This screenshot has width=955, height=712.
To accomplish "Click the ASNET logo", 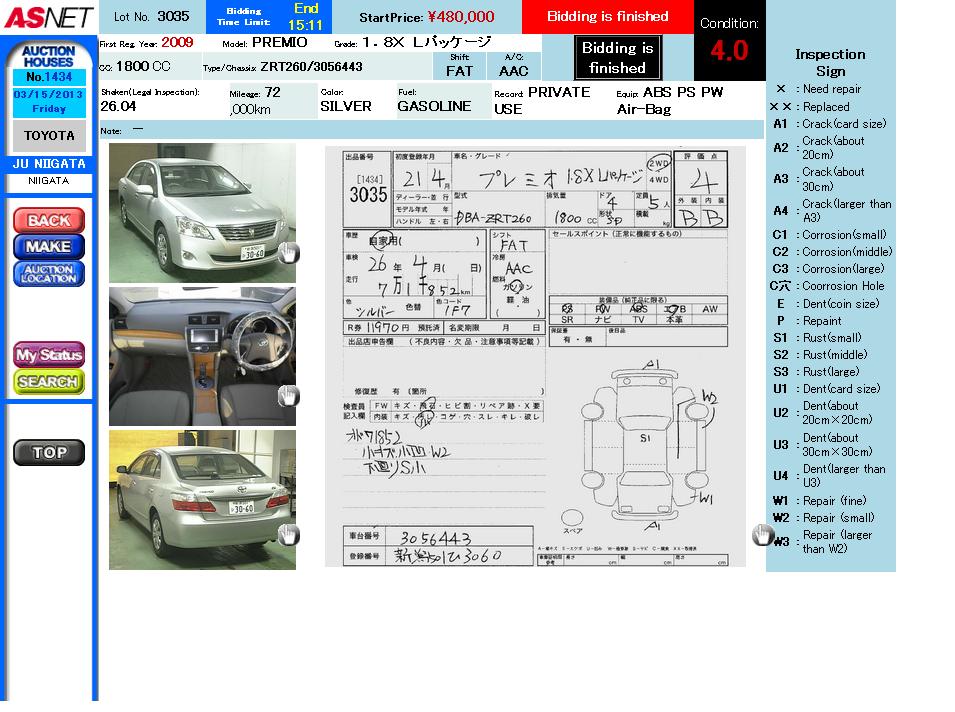I will pyautogui.click(x=48, y=17).
